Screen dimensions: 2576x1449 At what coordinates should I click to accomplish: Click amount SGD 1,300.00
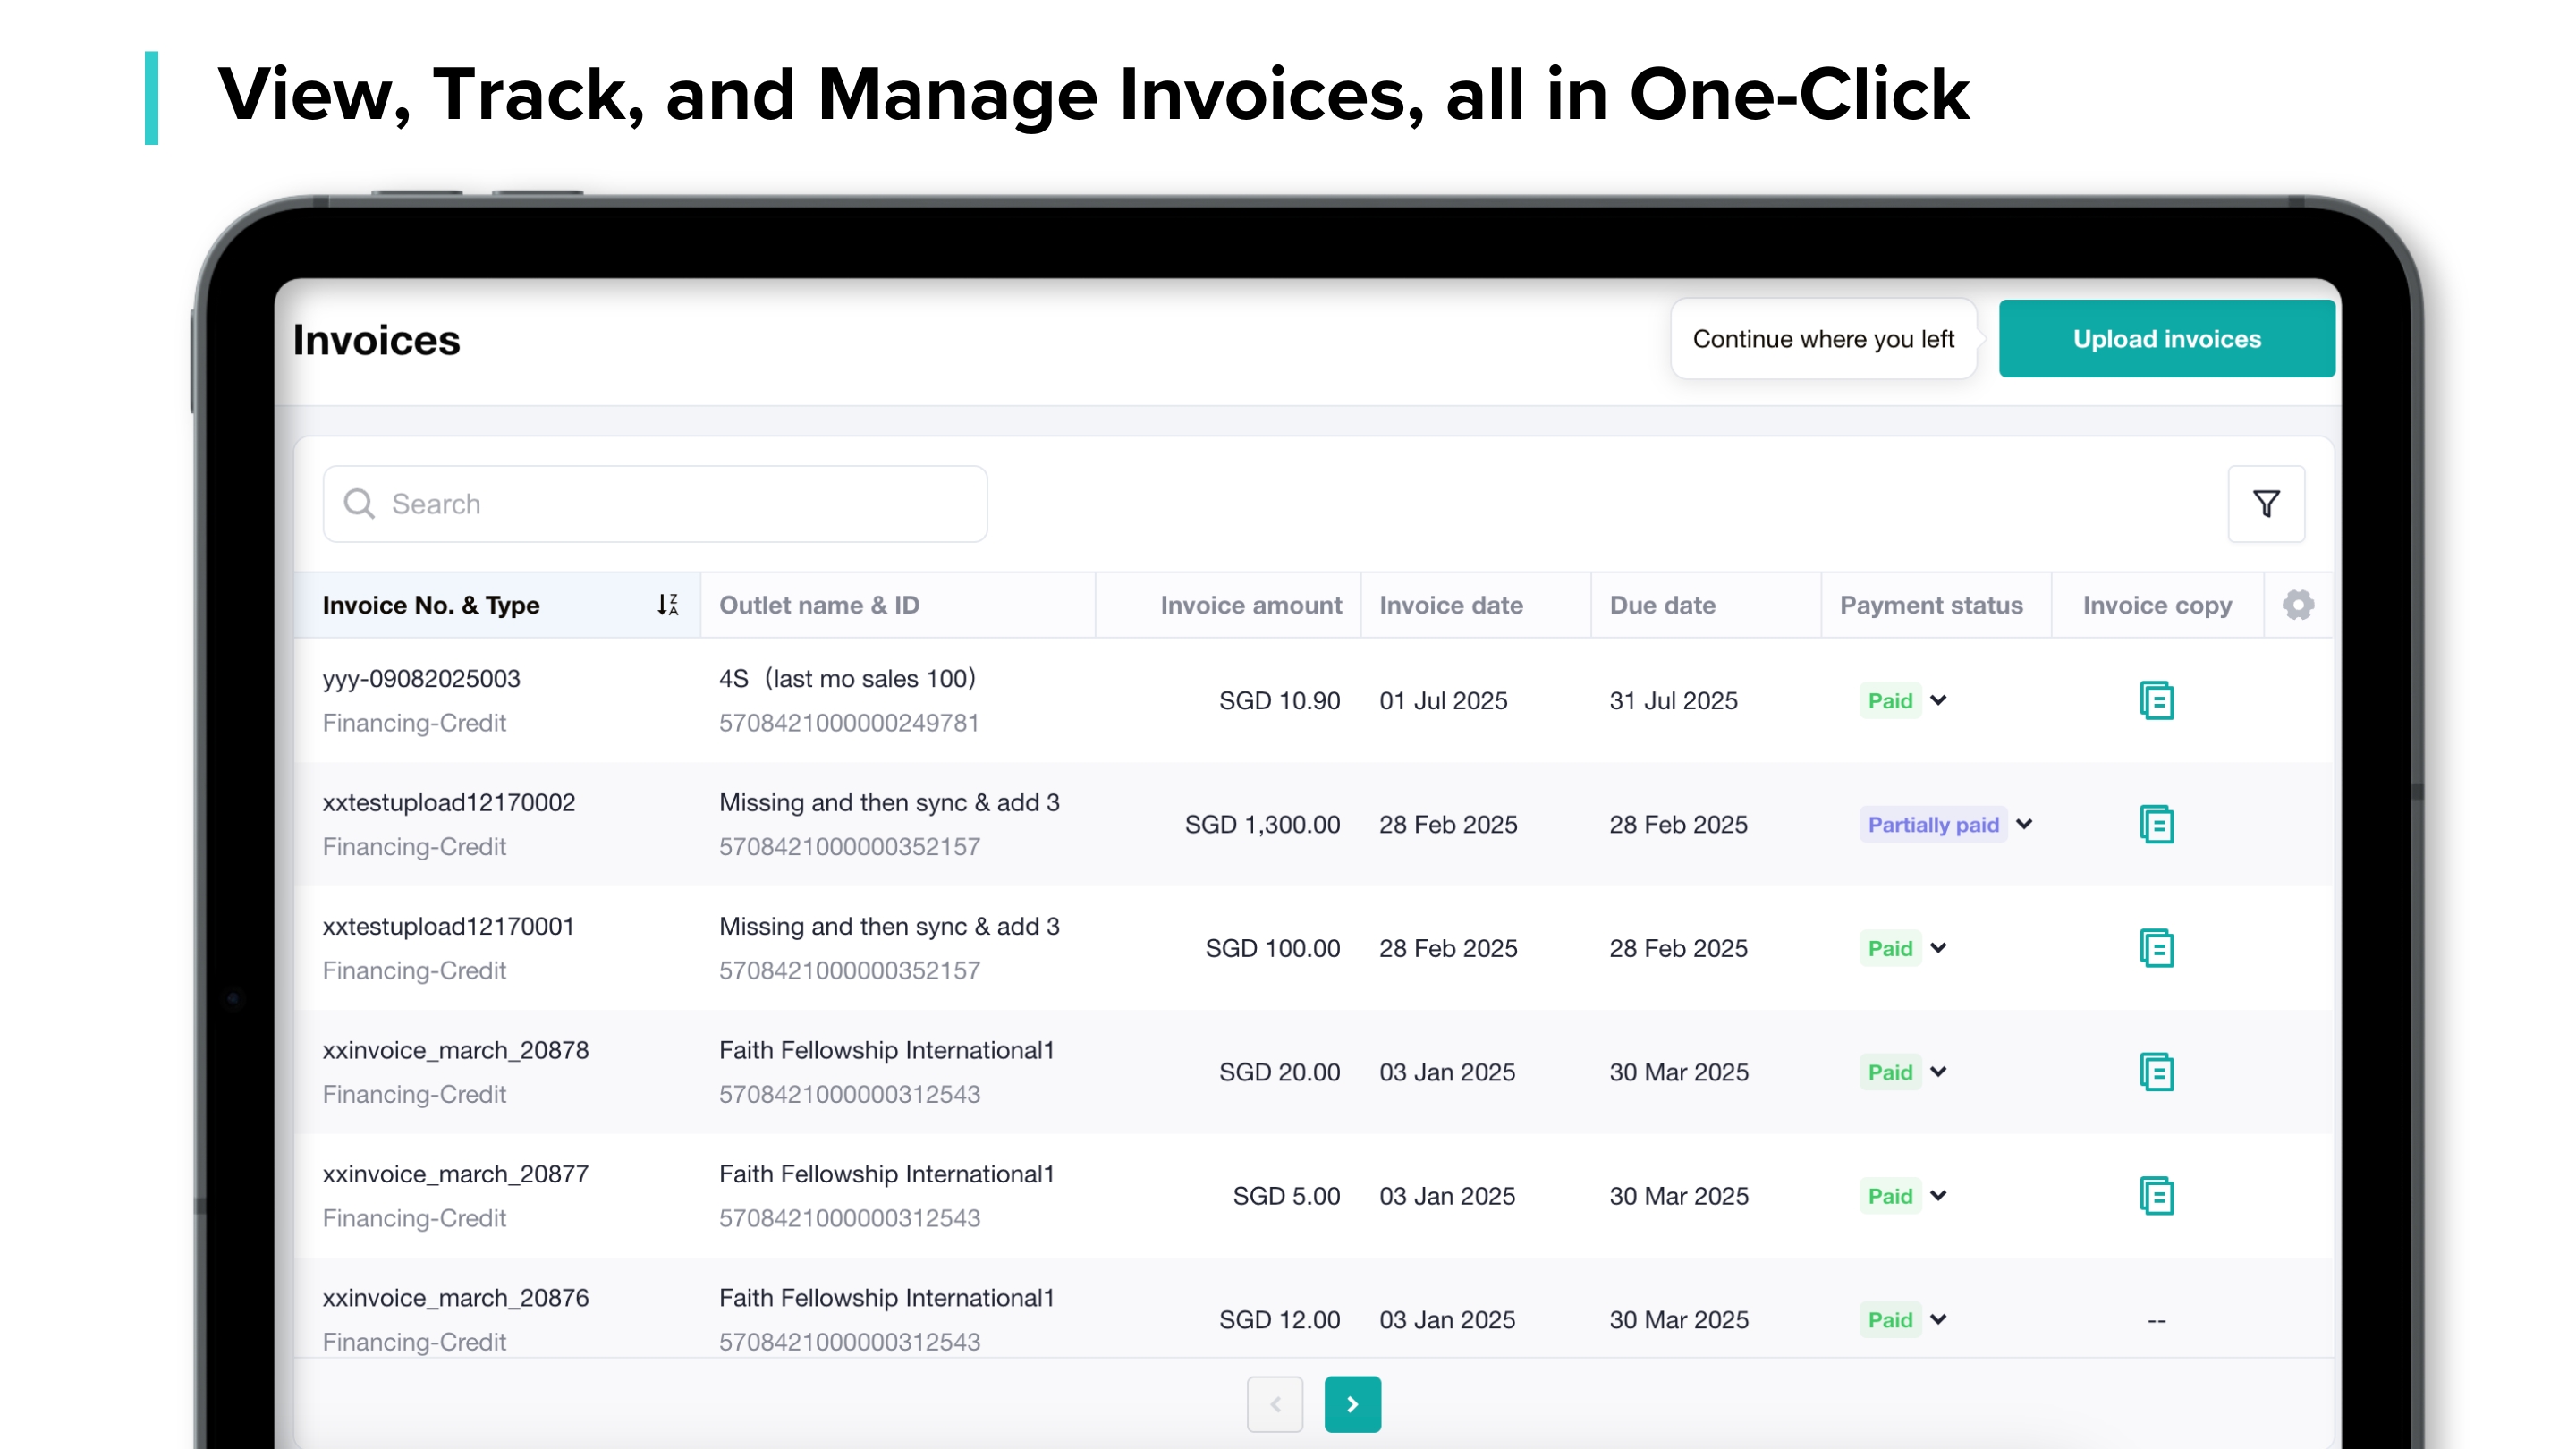click(x=1262, y=825)
